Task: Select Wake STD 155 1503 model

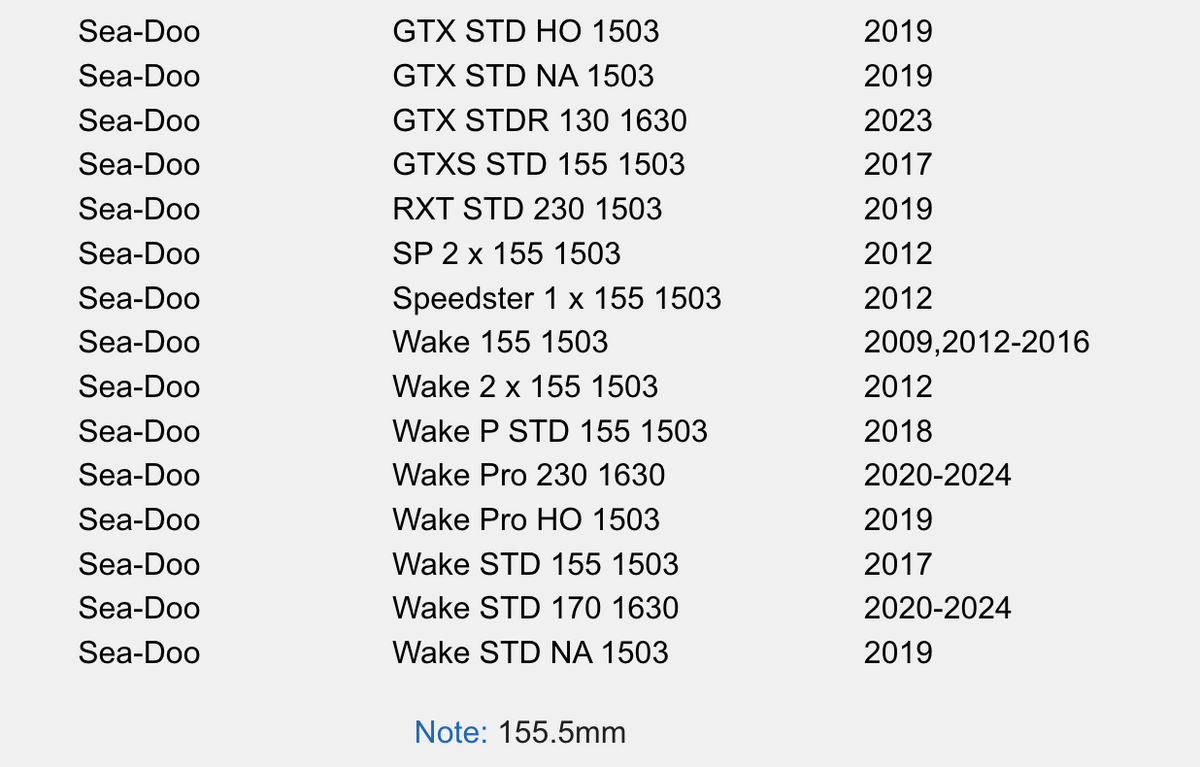Action: click(535, 564)
